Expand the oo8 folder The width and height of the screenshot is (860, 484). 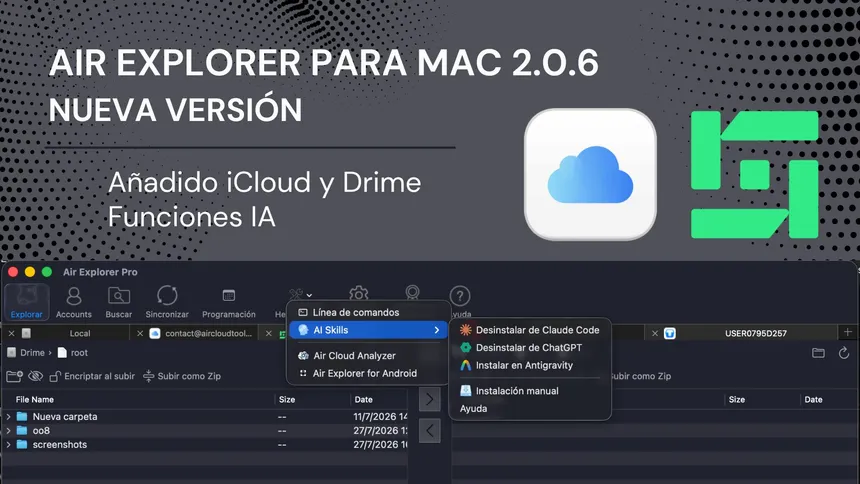(8, 431)
